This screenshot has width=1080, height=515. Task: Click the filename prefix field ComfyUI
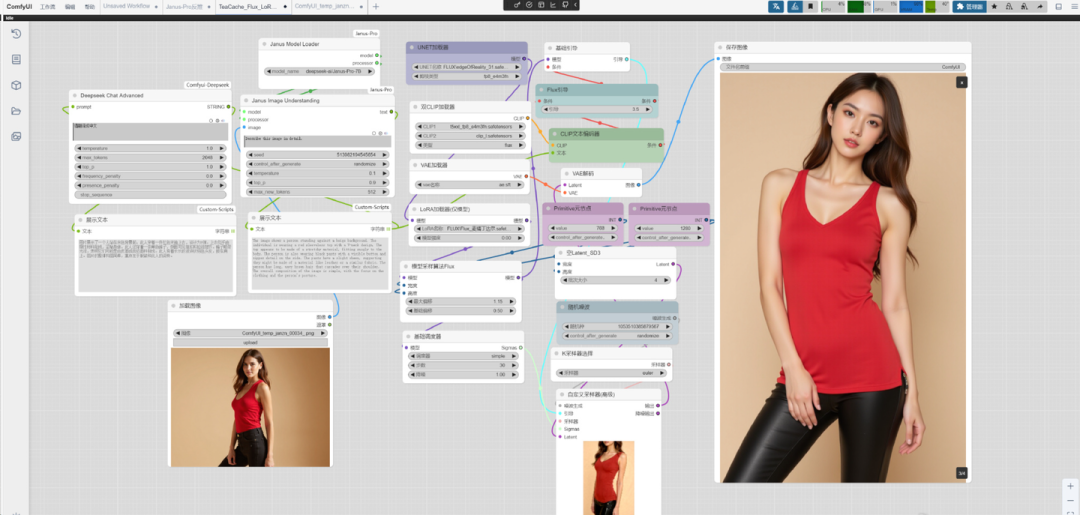point(842,67)
